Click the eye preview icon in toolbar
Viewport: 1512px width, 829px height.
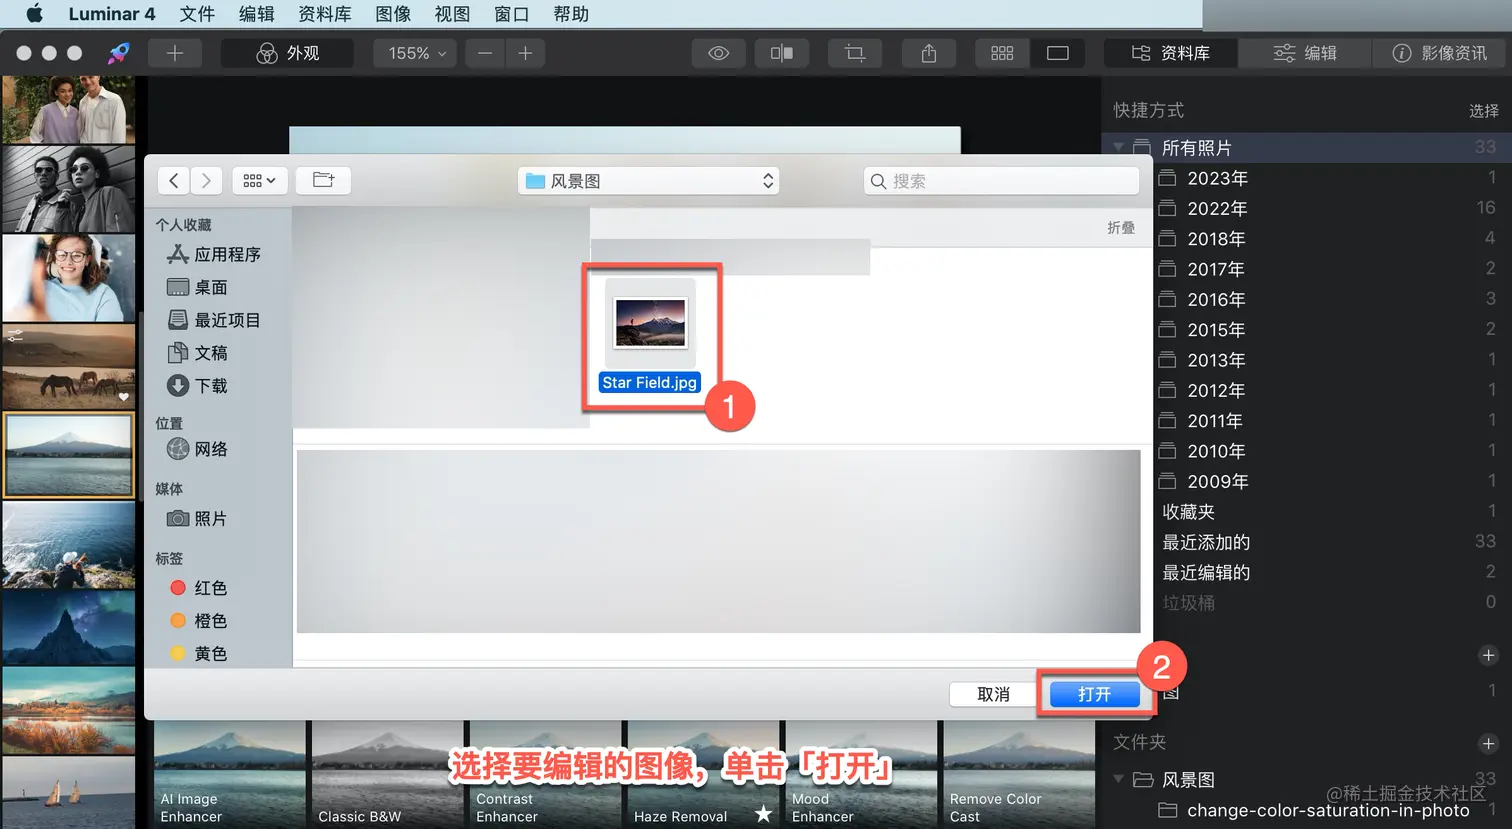[x=718, y=53]
